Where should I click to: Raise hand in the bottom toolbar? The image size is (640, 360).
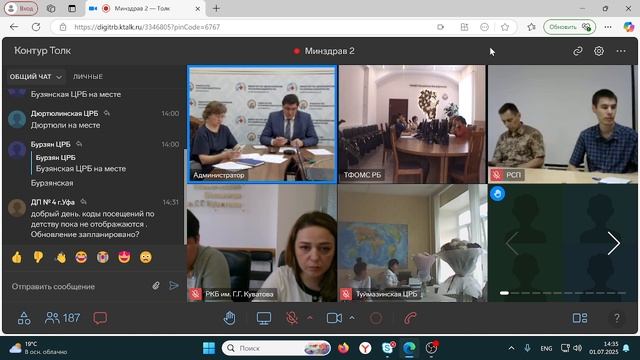230,318
